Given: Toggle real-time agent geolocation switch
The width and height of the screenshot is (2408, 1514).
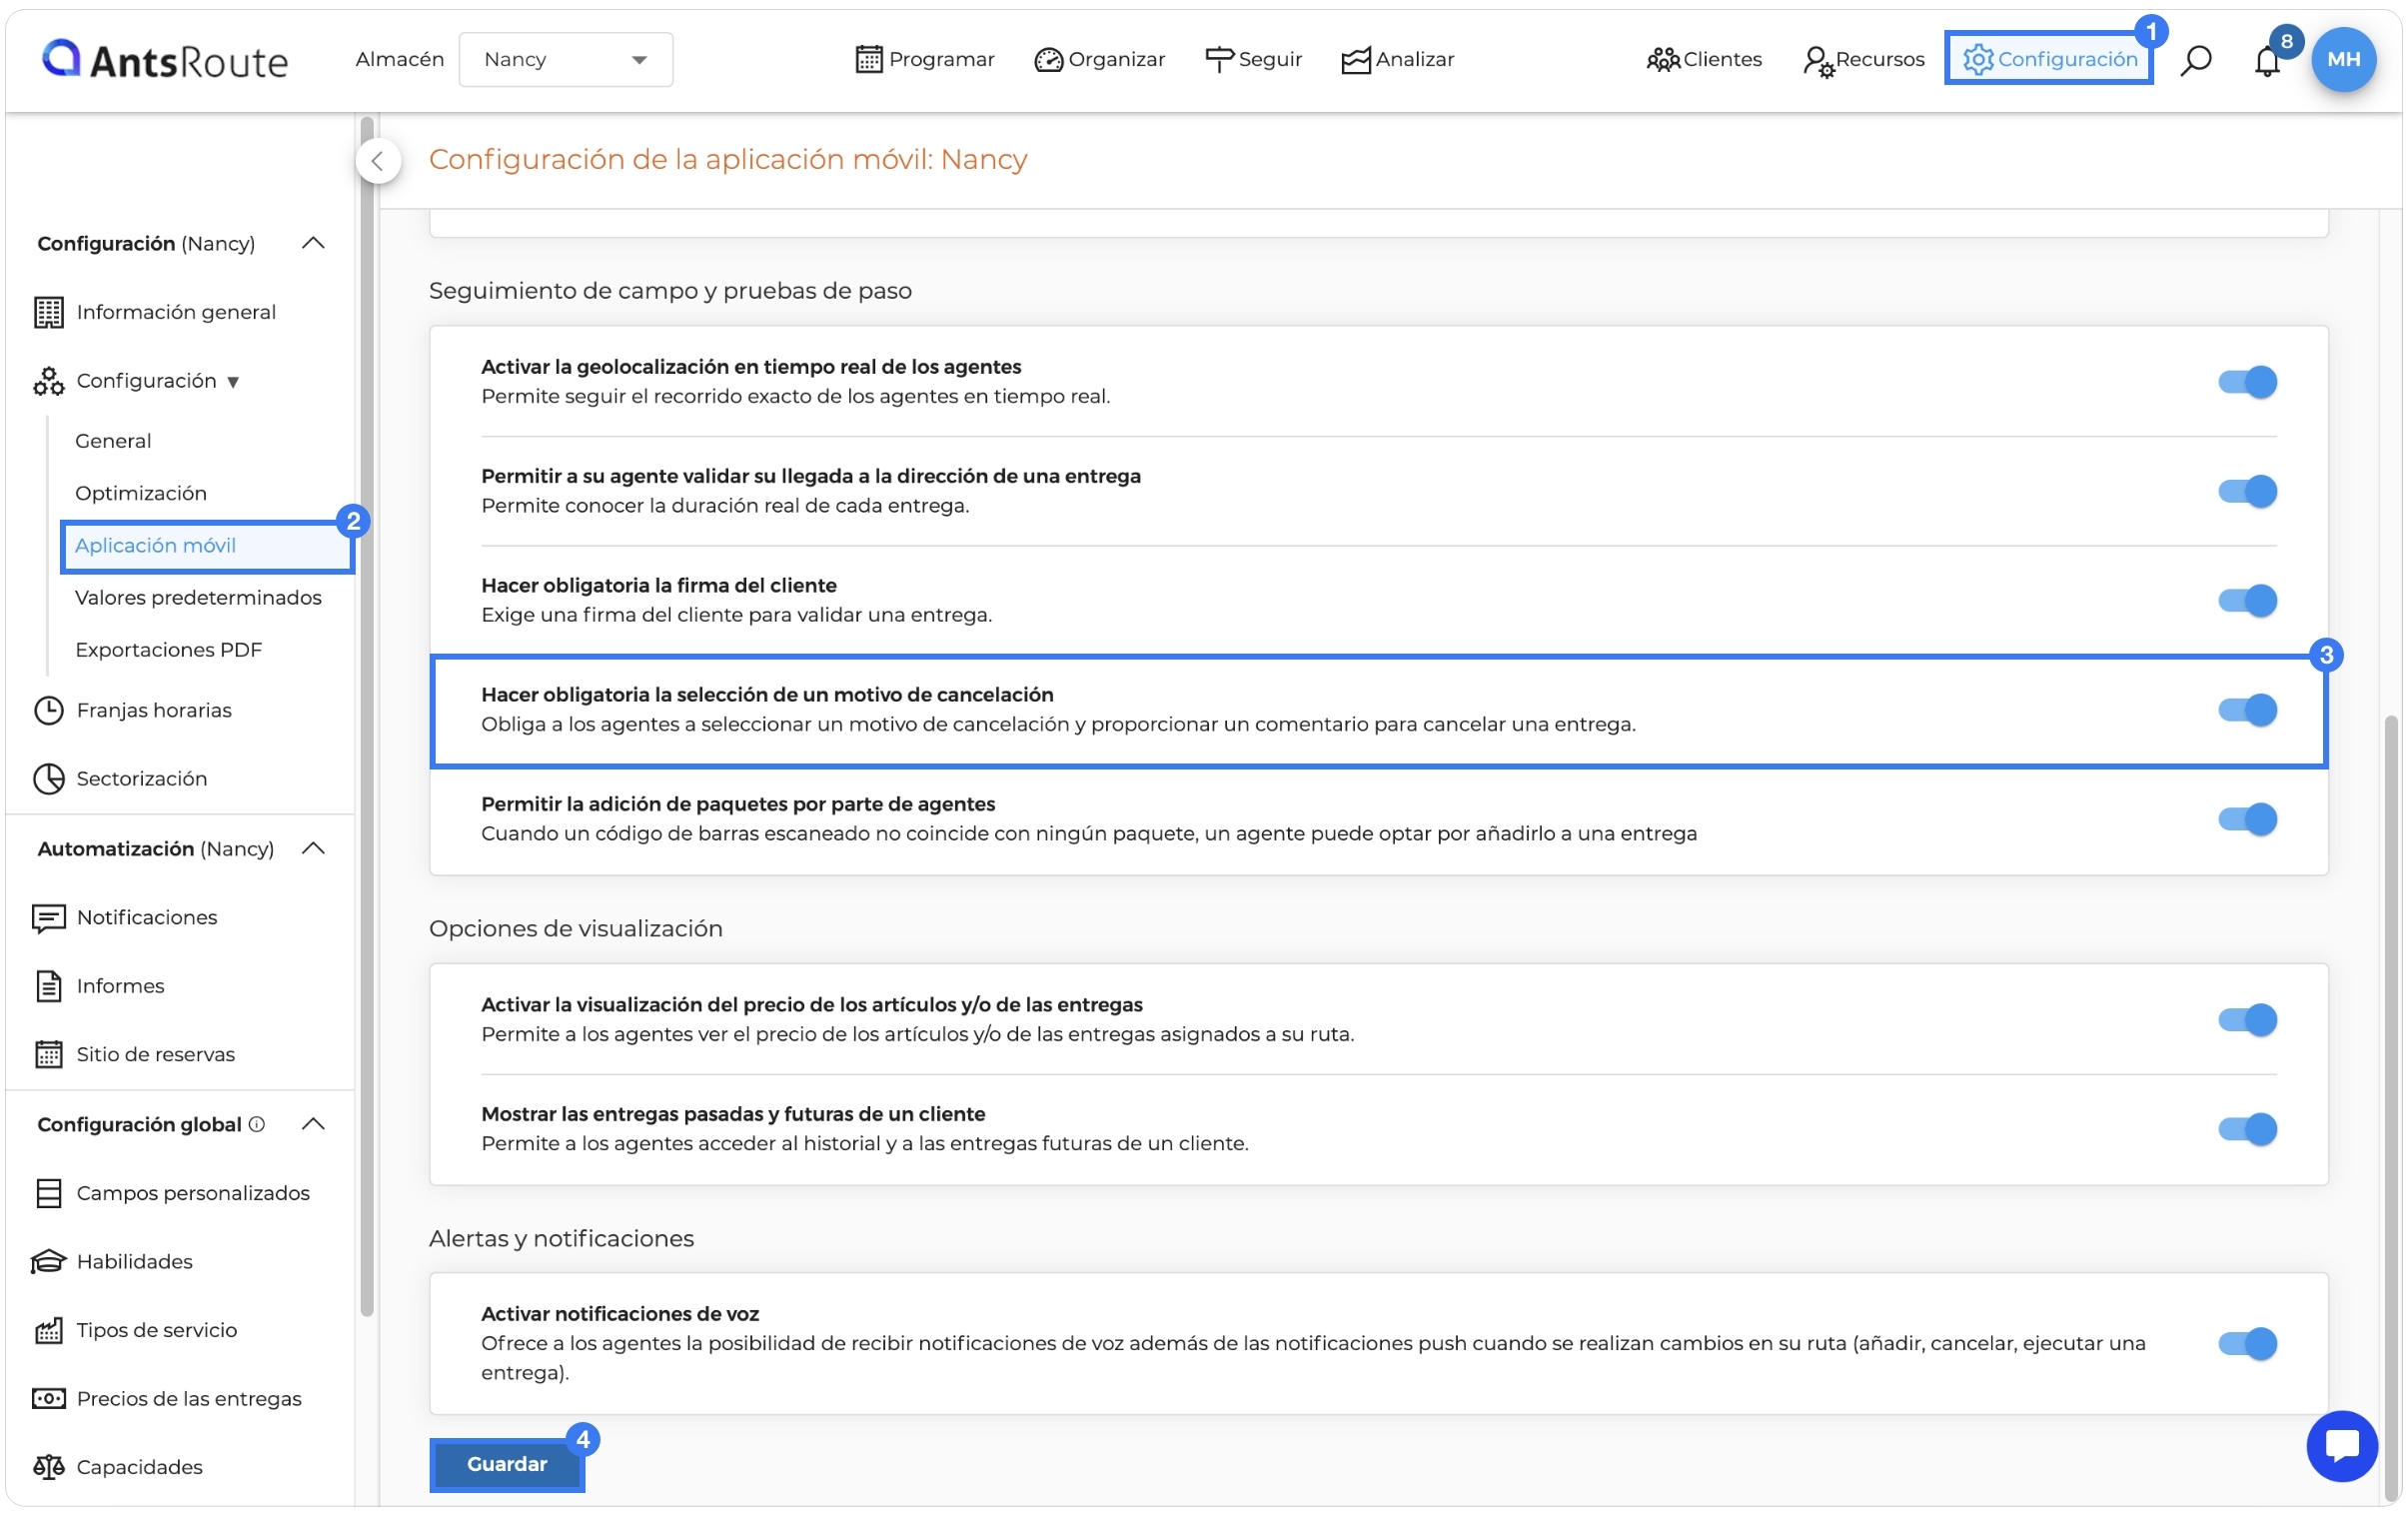Looking at the screenshot, I should 2247,382.
